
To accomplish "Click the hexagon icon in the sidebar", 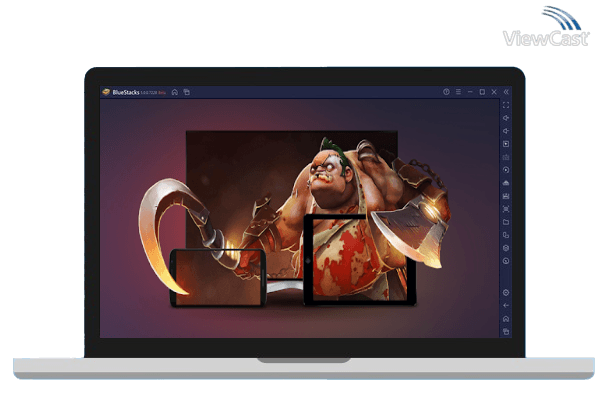I will point(506,248).
